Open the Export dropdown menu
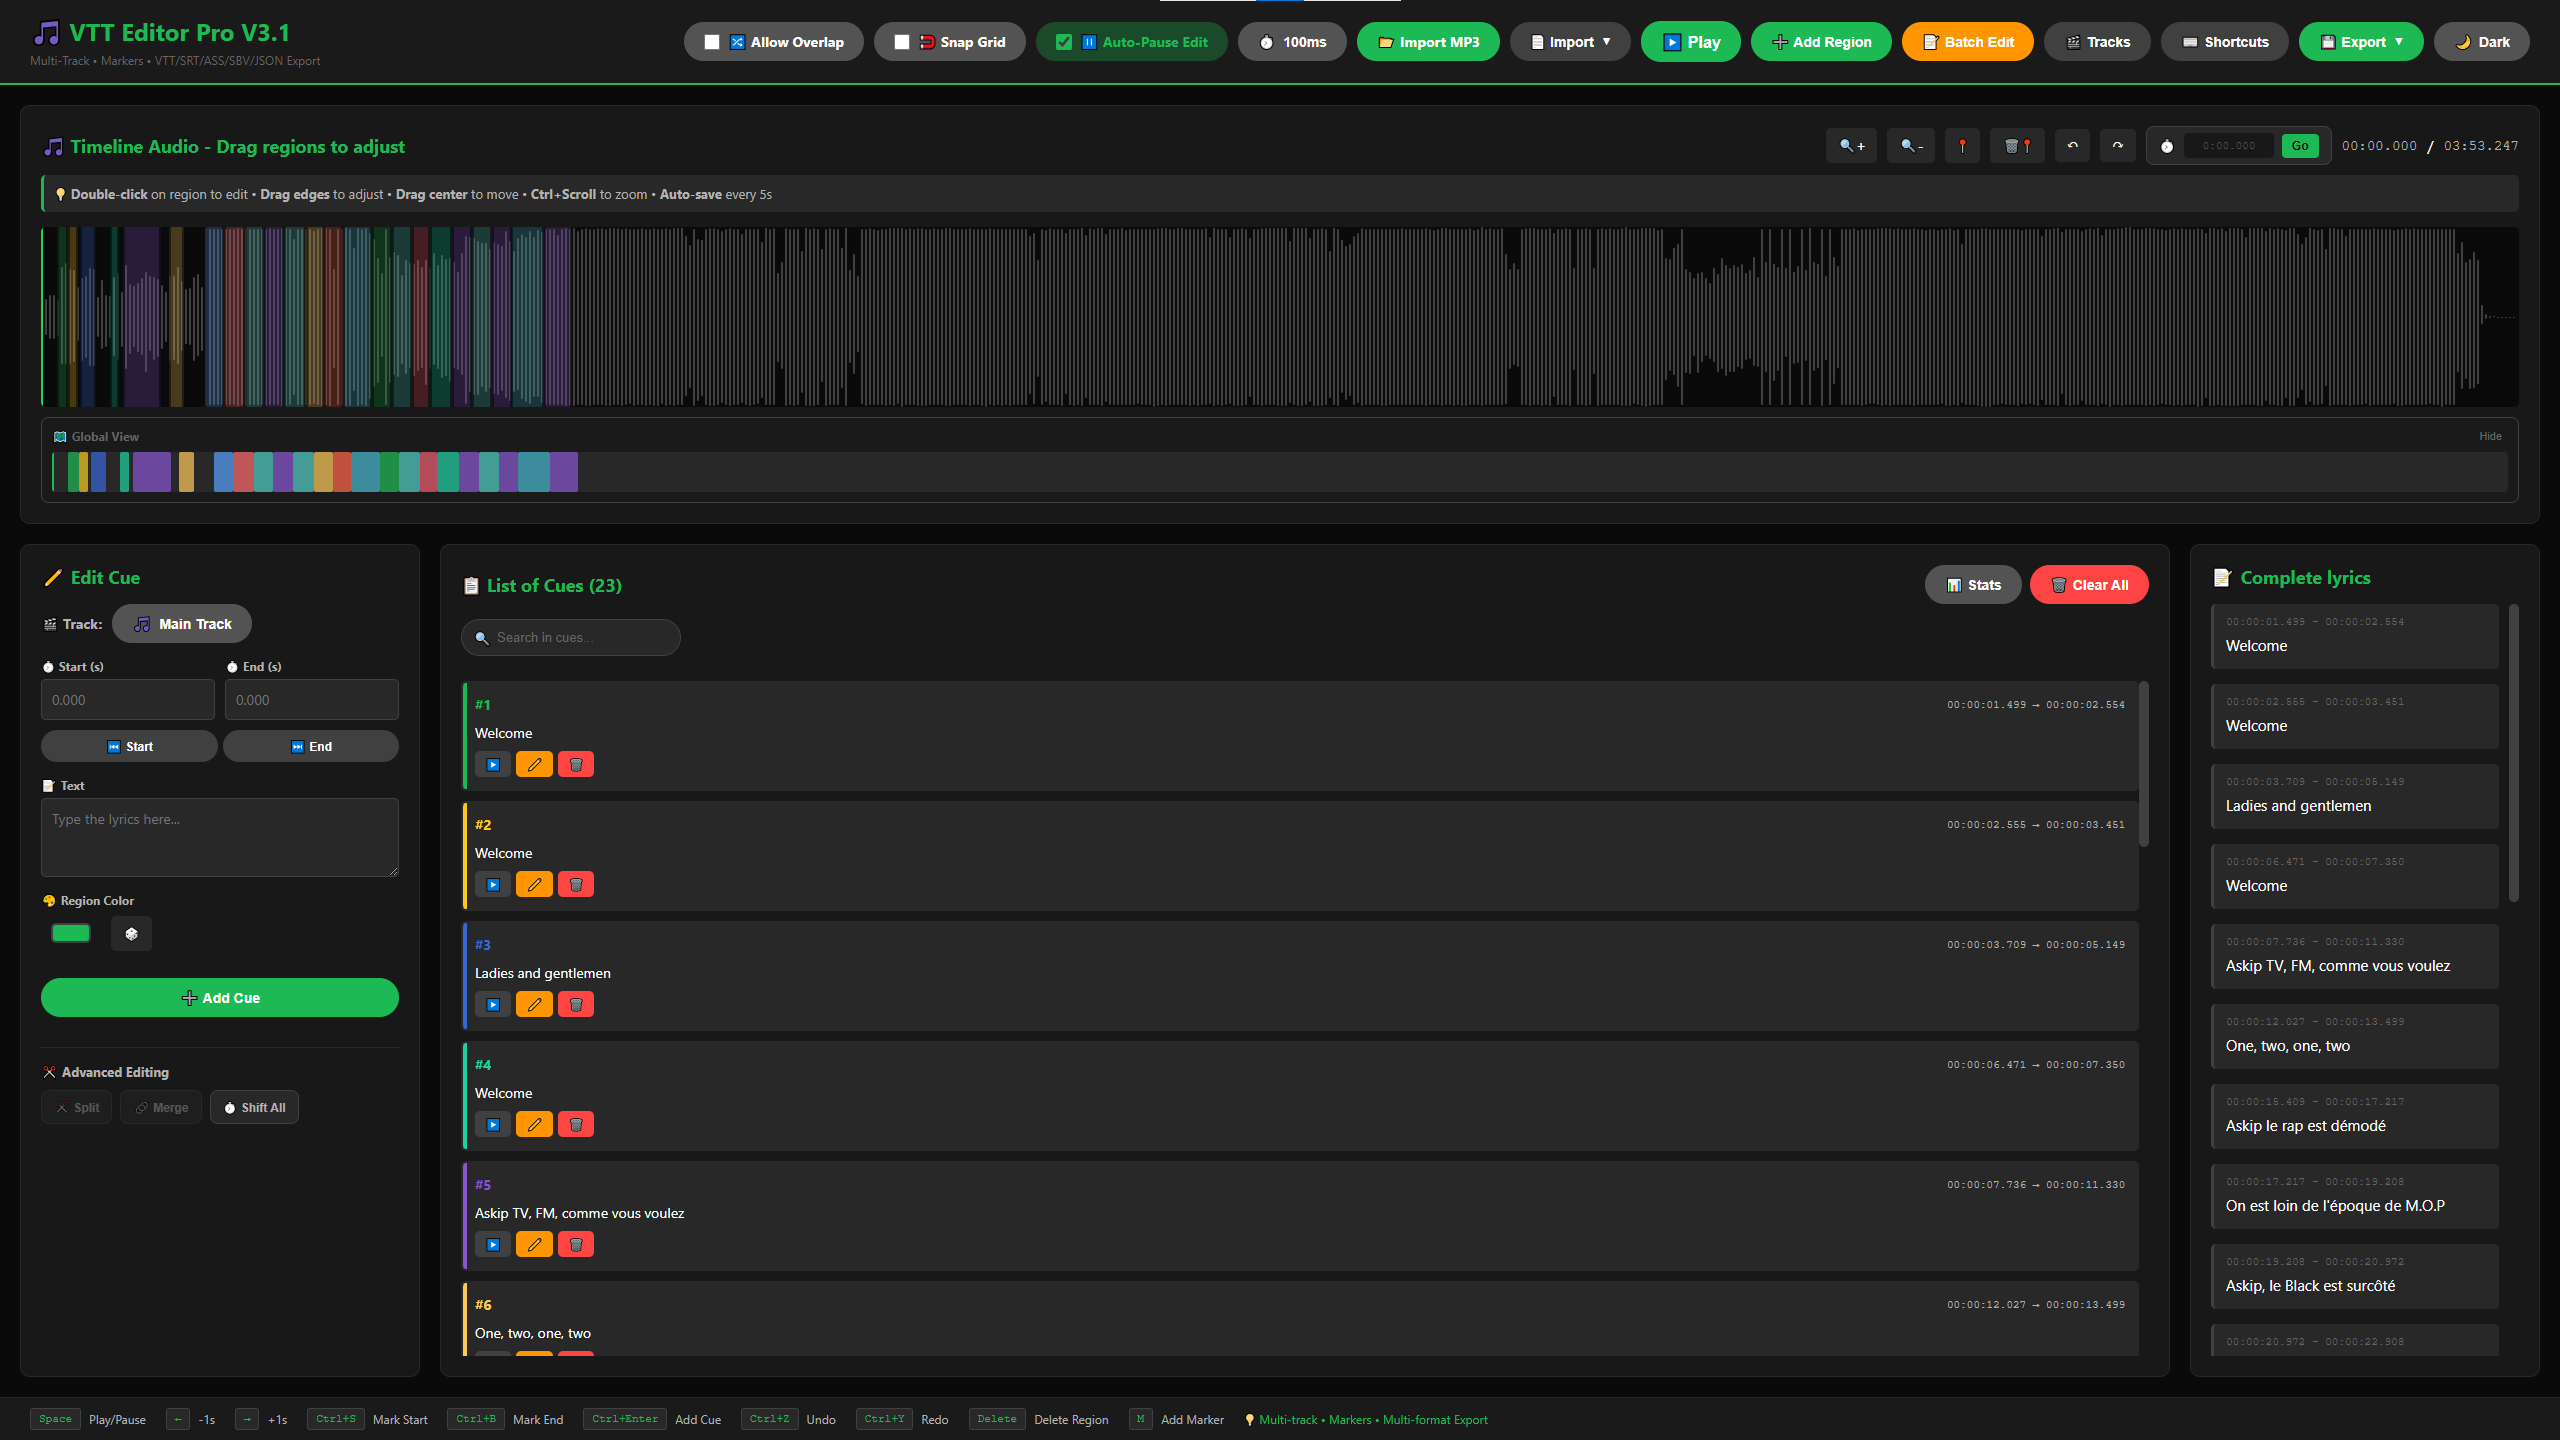2560x1440 pixels. click(x=2361, y=42)
